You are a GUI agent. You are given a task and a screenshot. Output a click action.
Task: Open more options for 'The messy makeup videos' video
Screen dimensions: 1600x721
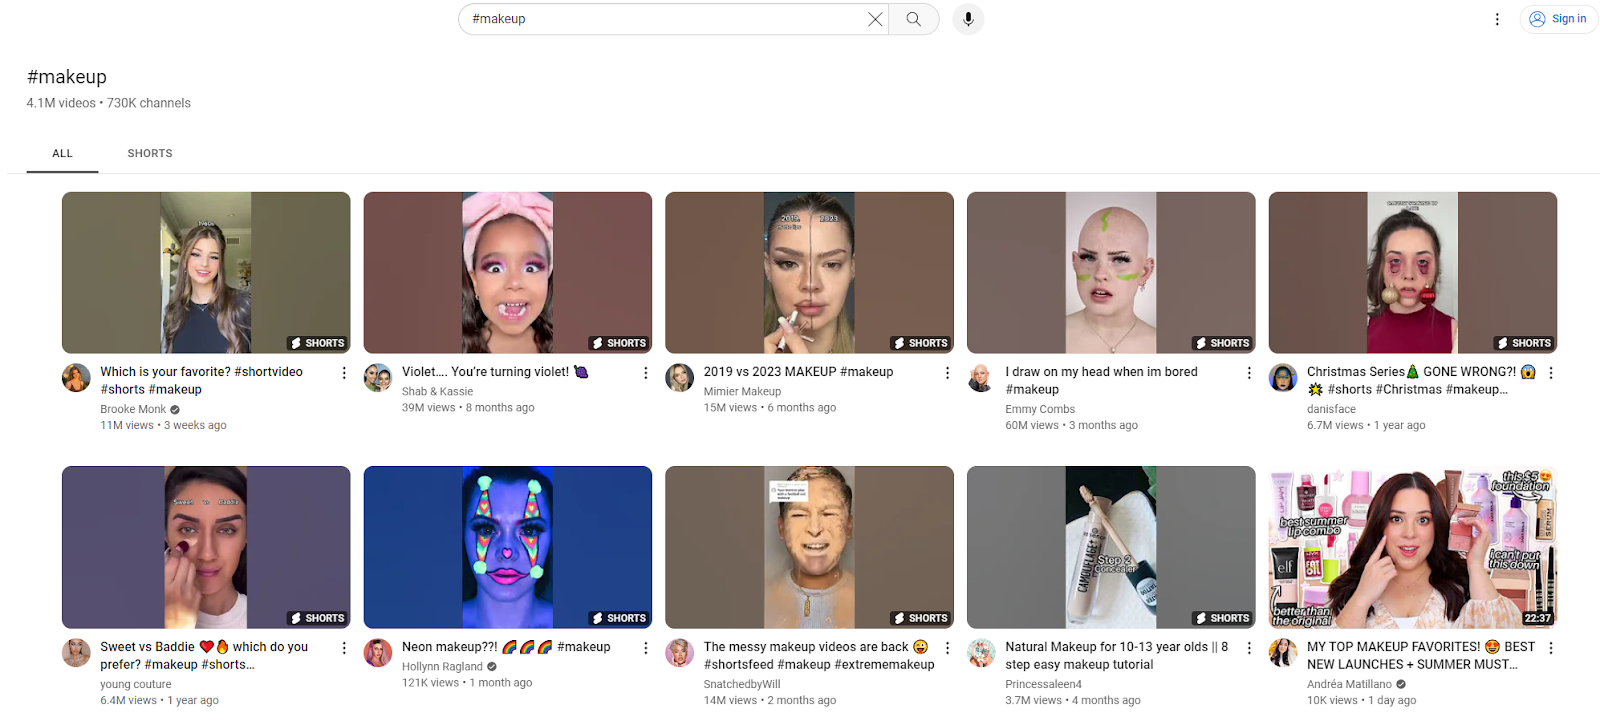point(947,648)
